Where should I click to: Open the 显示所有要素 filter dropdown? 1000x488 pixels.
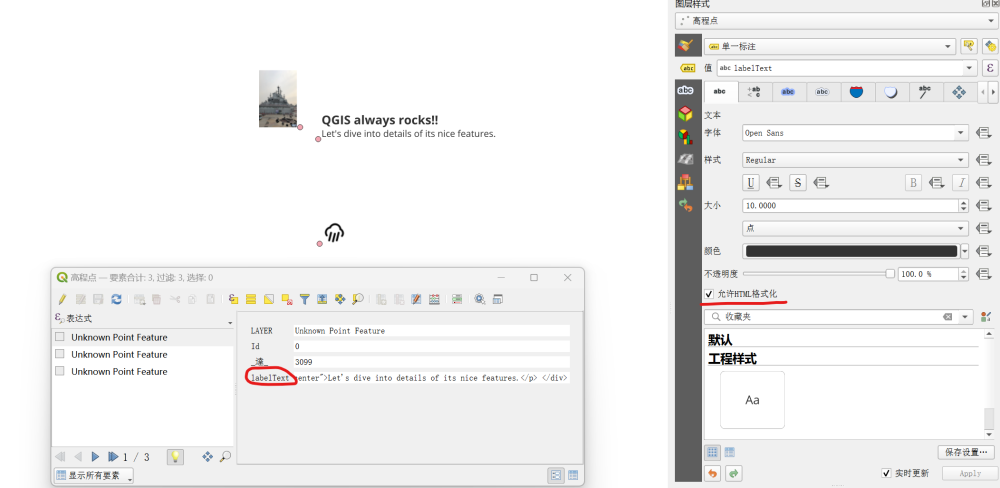coord(94,475)
